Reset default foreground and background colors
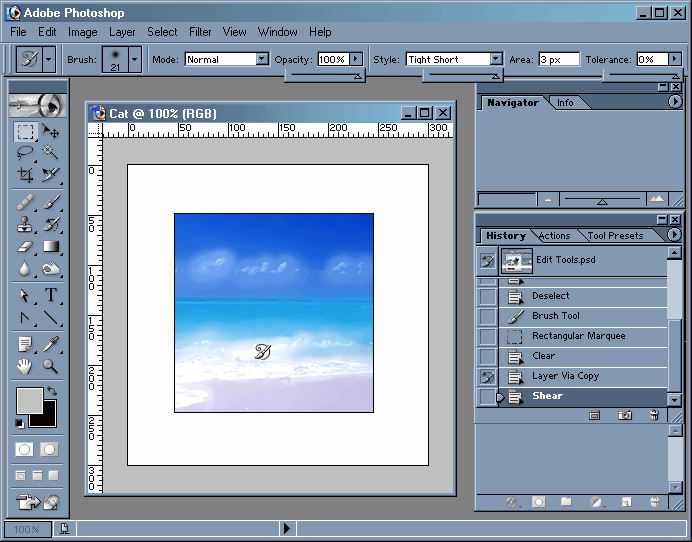This screenshot has height=542, width=692. (19, 424)
